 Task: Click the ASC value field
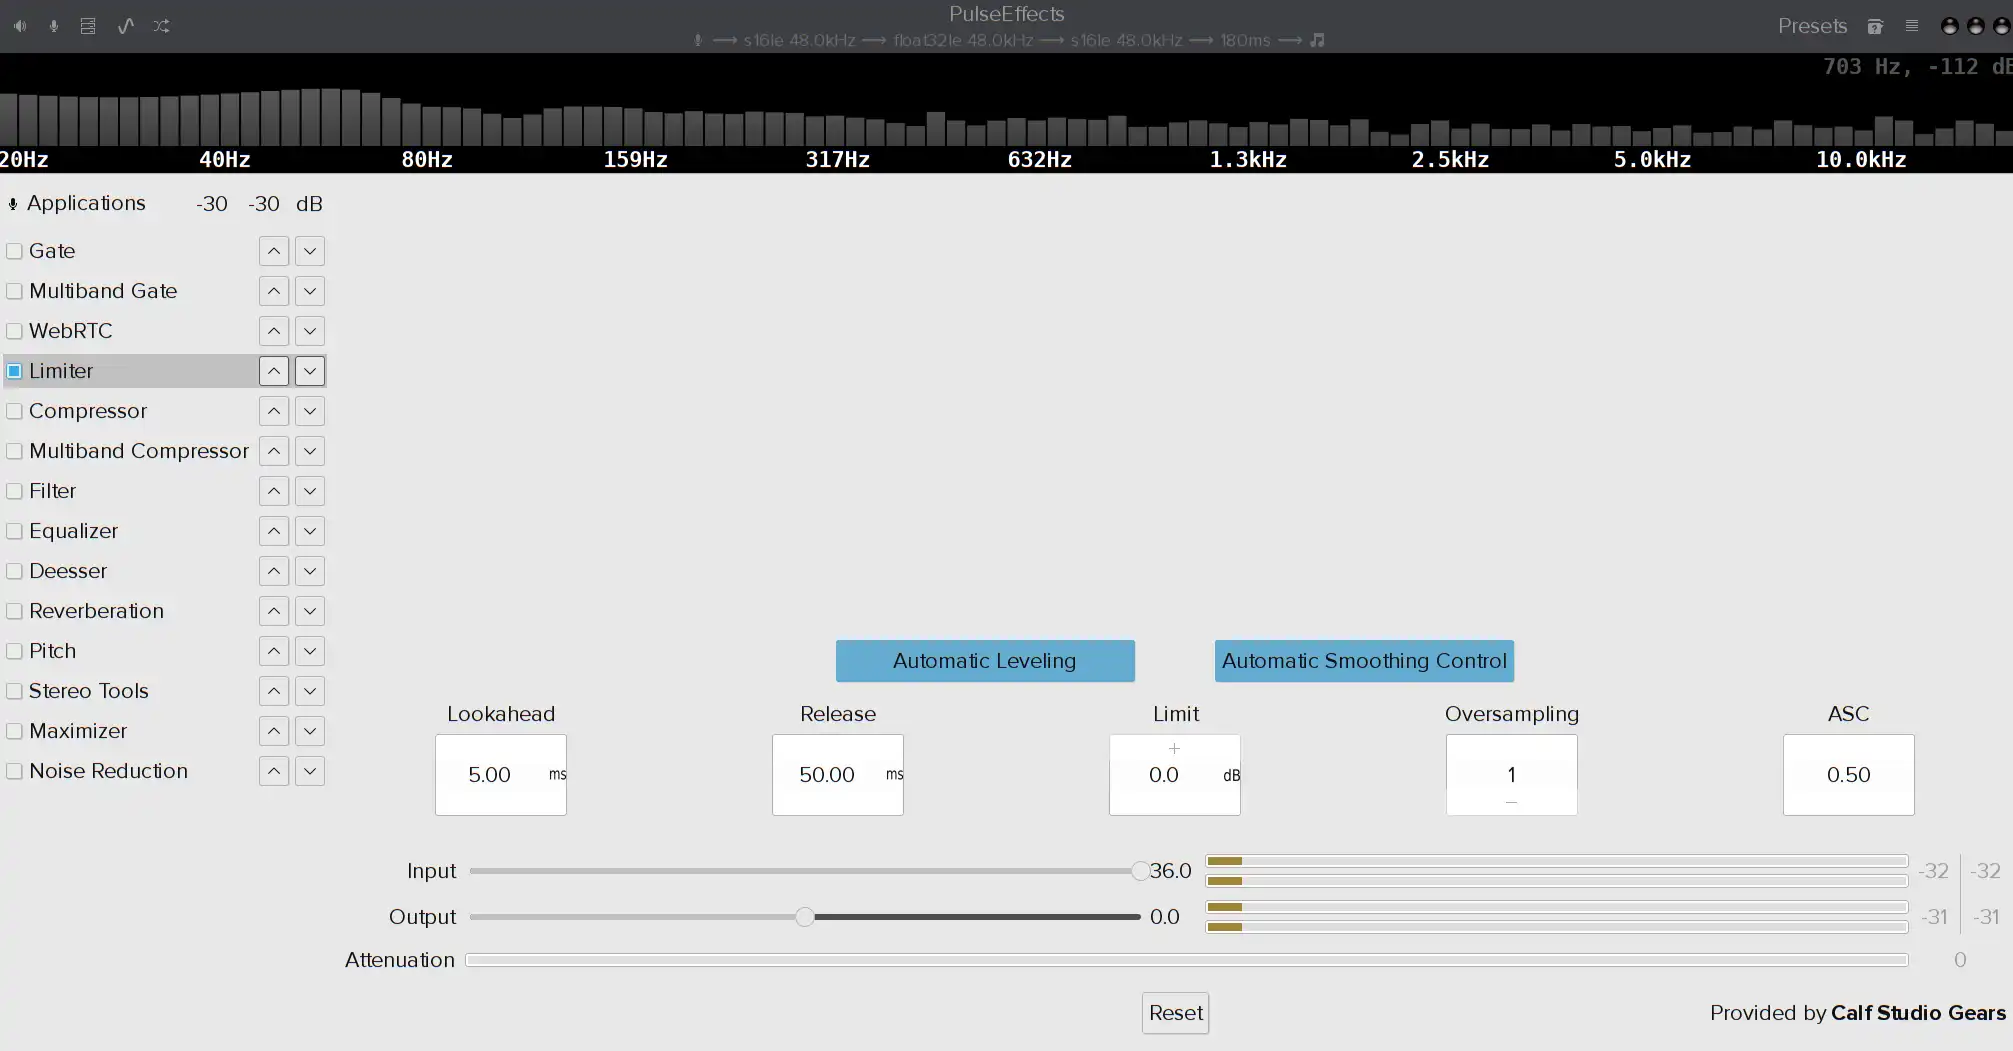click(x=1848, y=775)
